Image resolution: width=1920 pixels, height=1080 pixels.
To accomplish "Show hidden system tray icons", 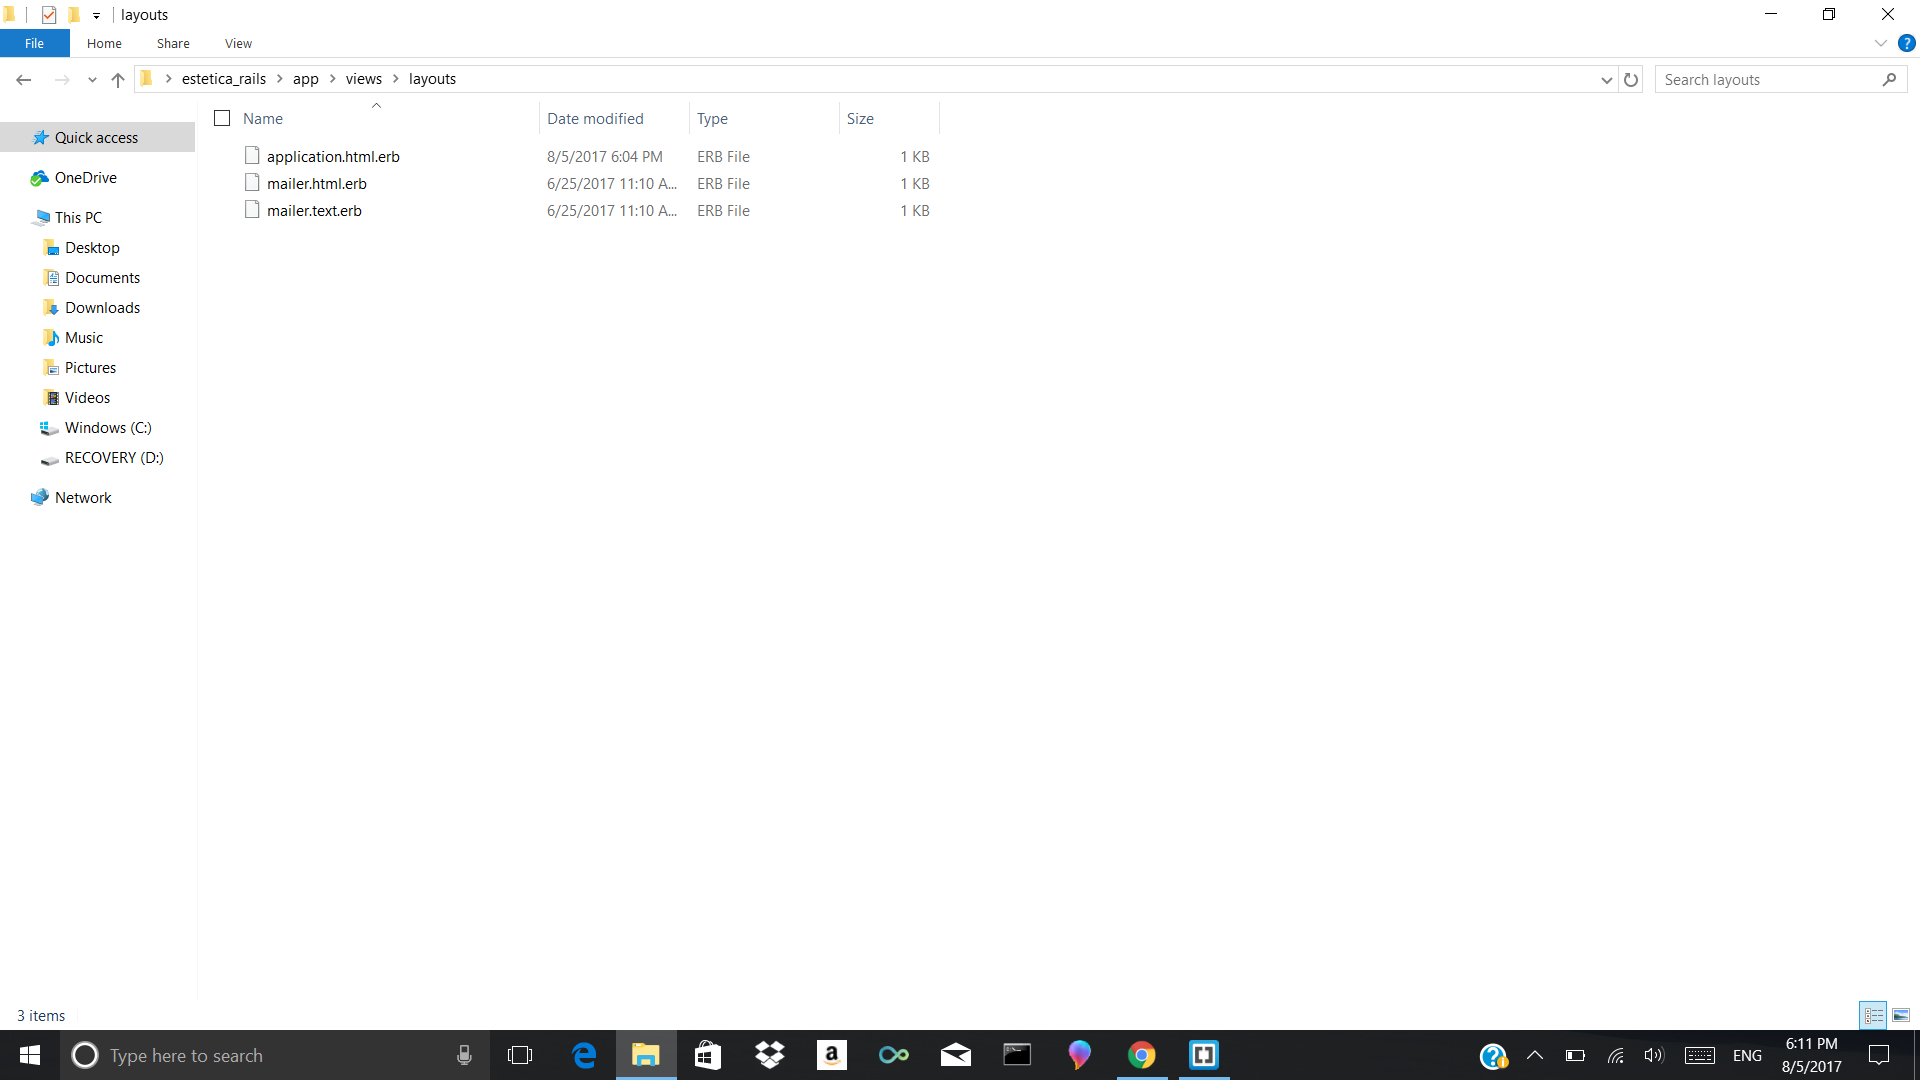I will coord(1535,1055).
